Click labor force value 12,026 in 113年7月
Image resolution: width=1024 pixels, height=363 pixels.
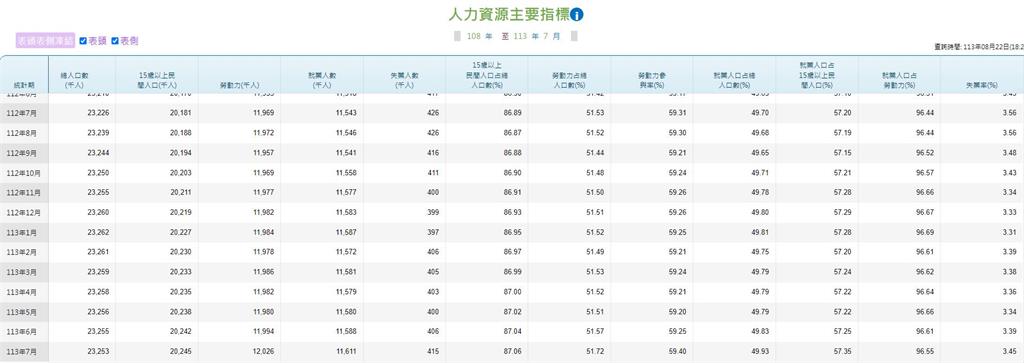tap(263, 352)
